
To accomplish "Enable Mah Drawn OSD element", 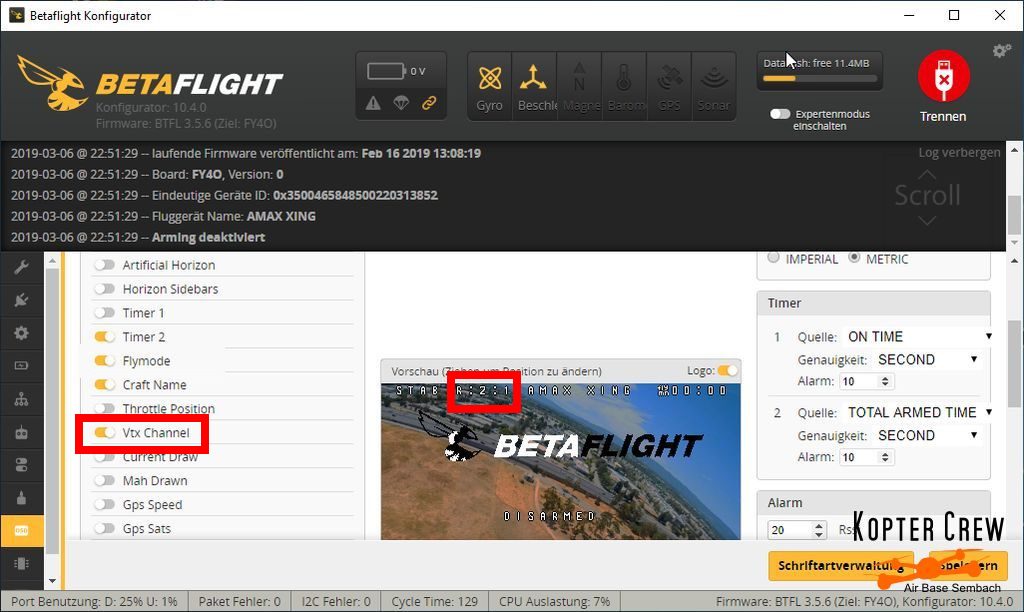I will pos(104,481).
